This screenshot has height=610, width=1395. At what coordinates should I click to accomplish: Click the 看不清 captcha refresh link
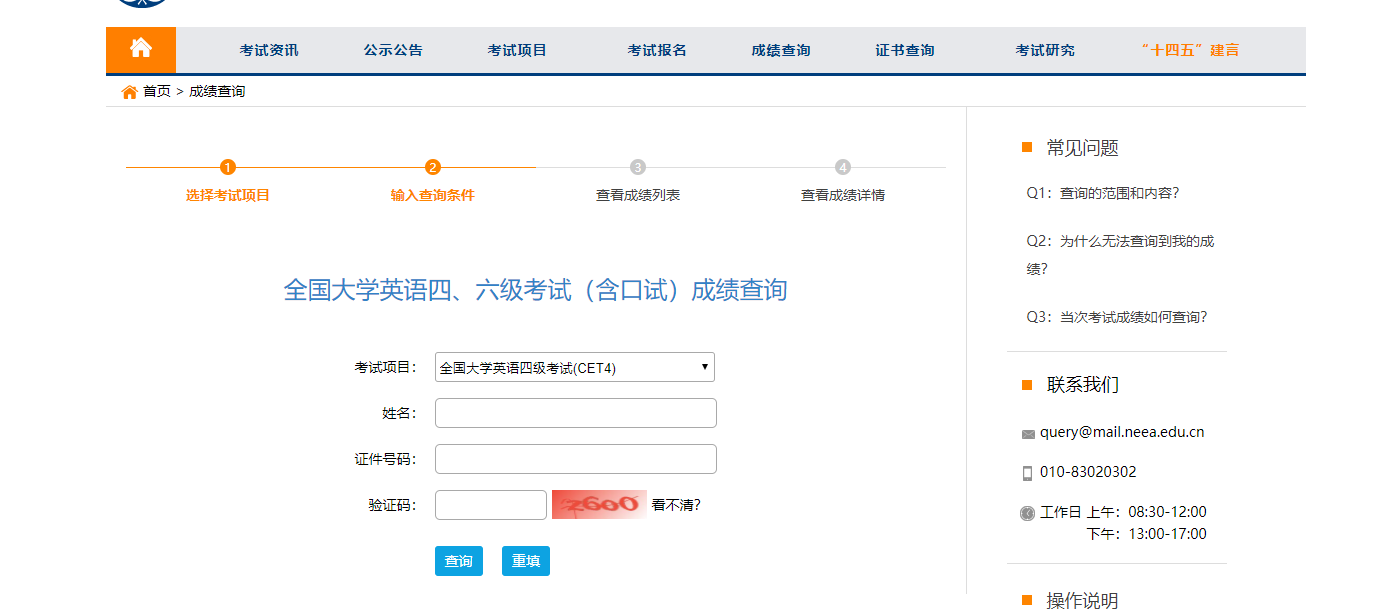pyautogui.click(x=676, y=505)
